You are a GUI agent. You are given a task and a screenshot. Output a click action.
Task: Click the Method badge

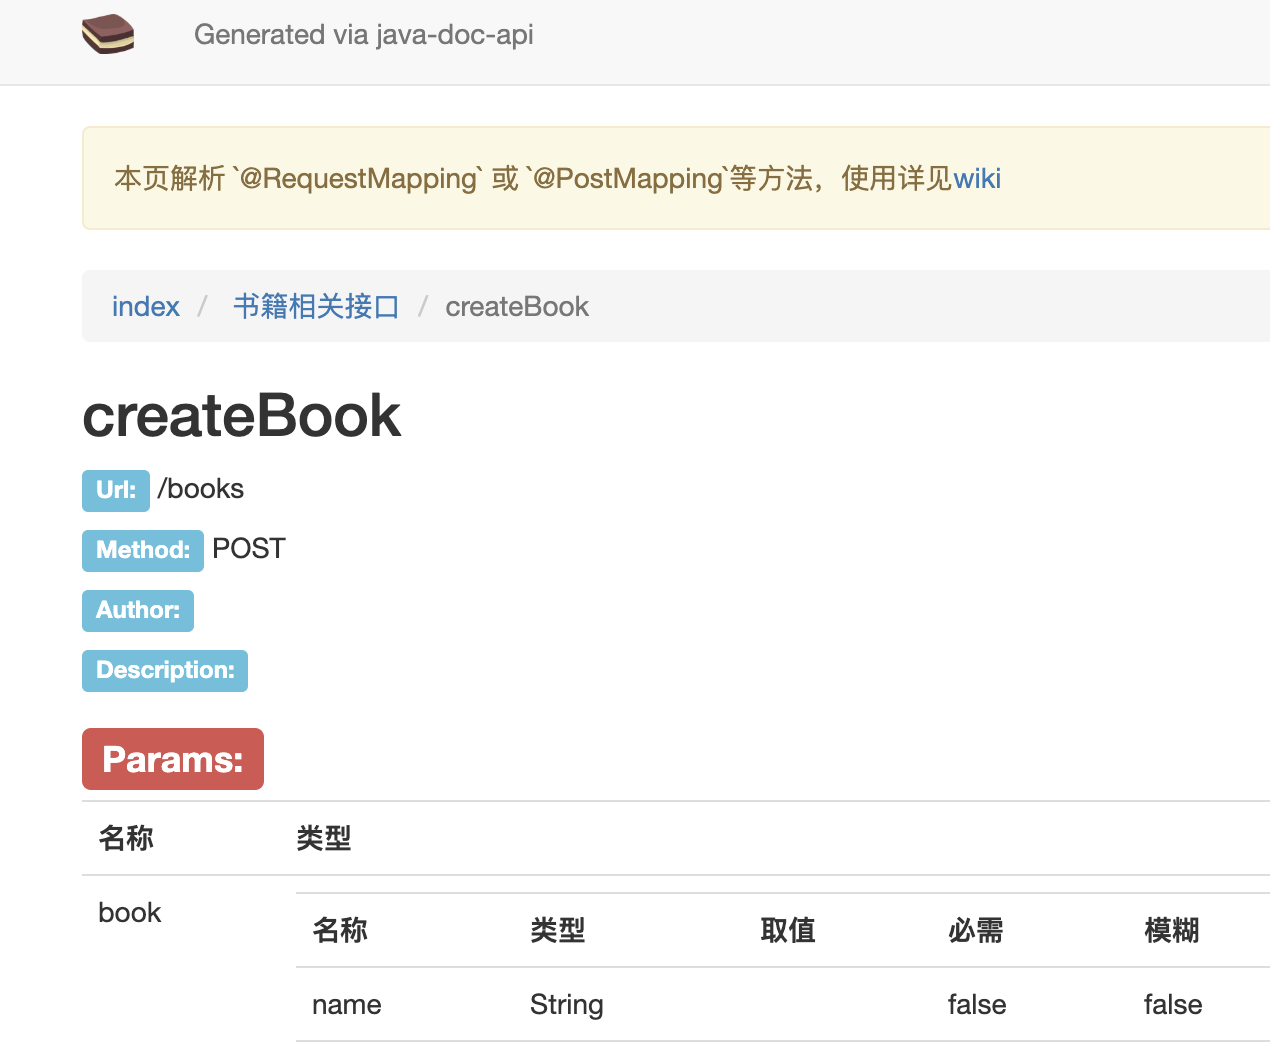point(142,550)
